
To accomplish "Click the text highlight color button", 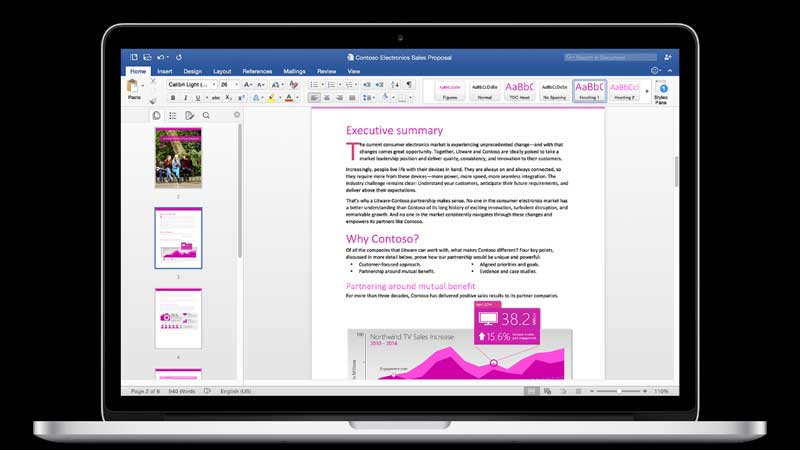I will click(271, 97).
